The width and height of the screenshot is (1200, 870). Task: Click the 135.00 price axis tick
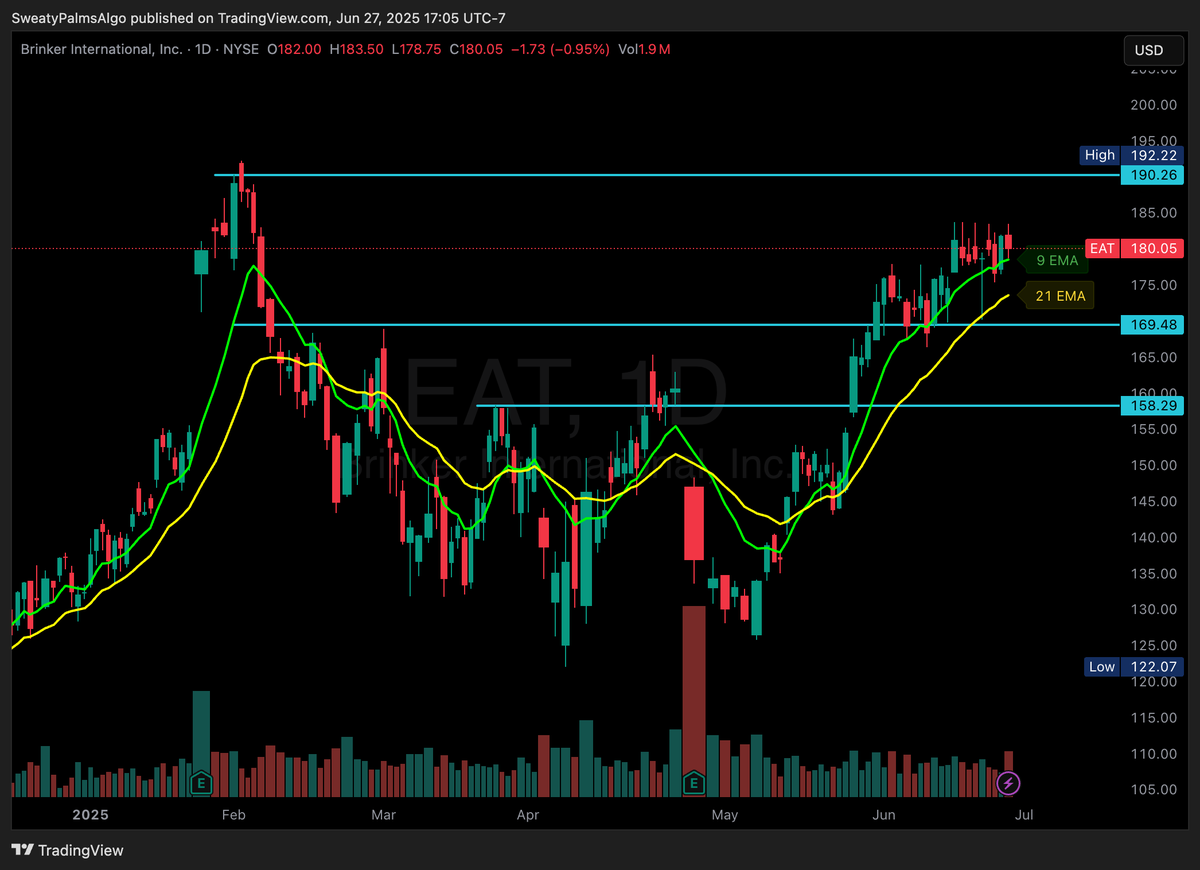click(x=1152, y=573)
